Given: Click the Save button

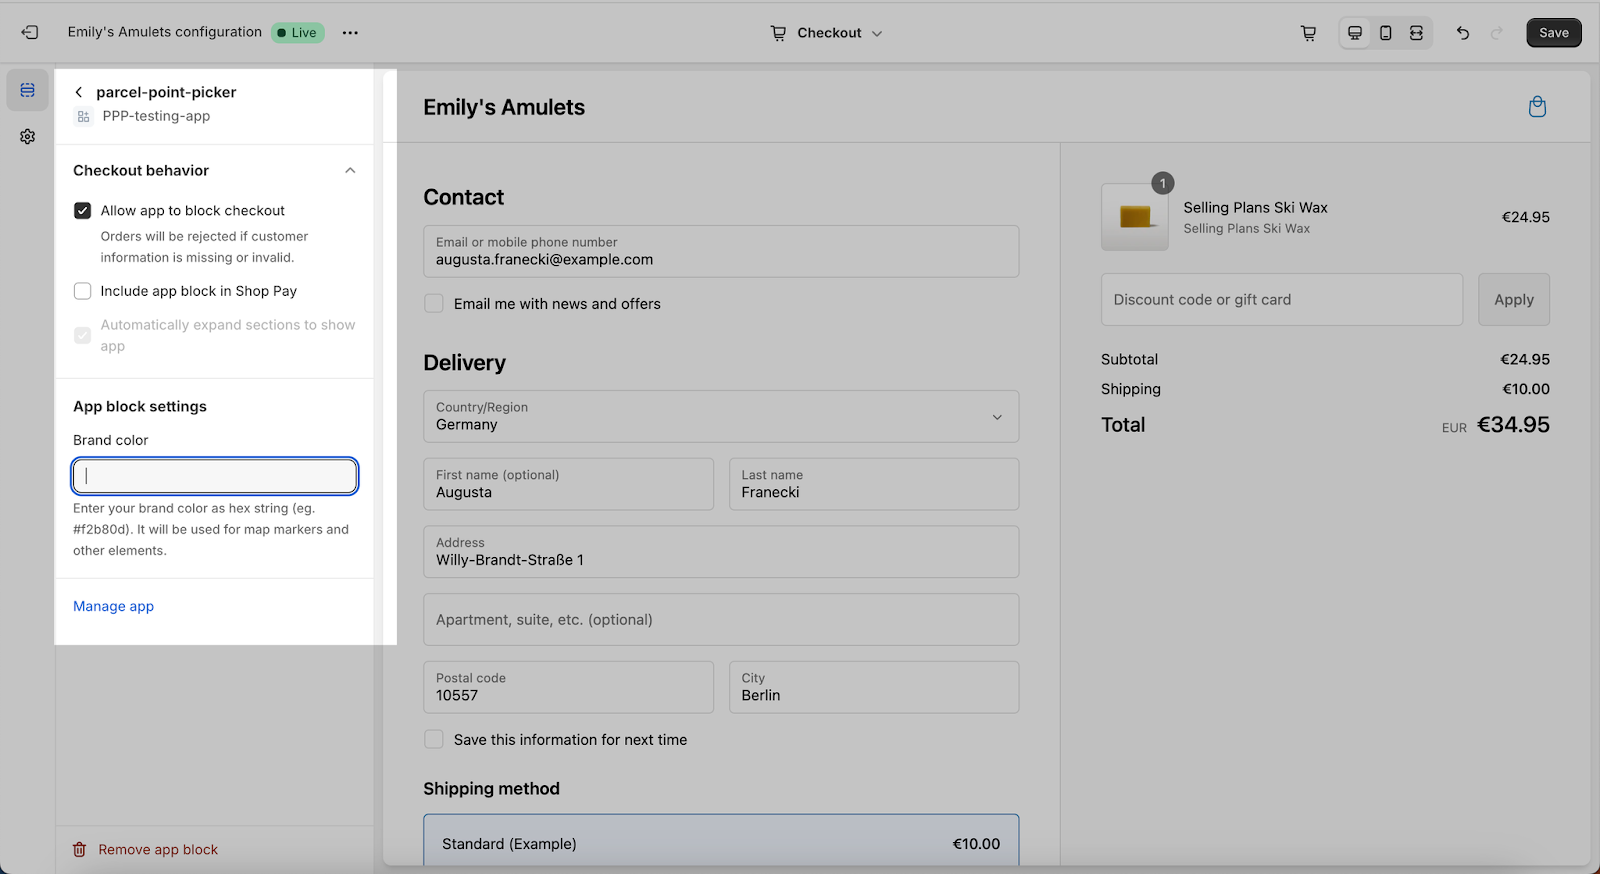Looking at the screenshot, I should tap(1553, 33).
